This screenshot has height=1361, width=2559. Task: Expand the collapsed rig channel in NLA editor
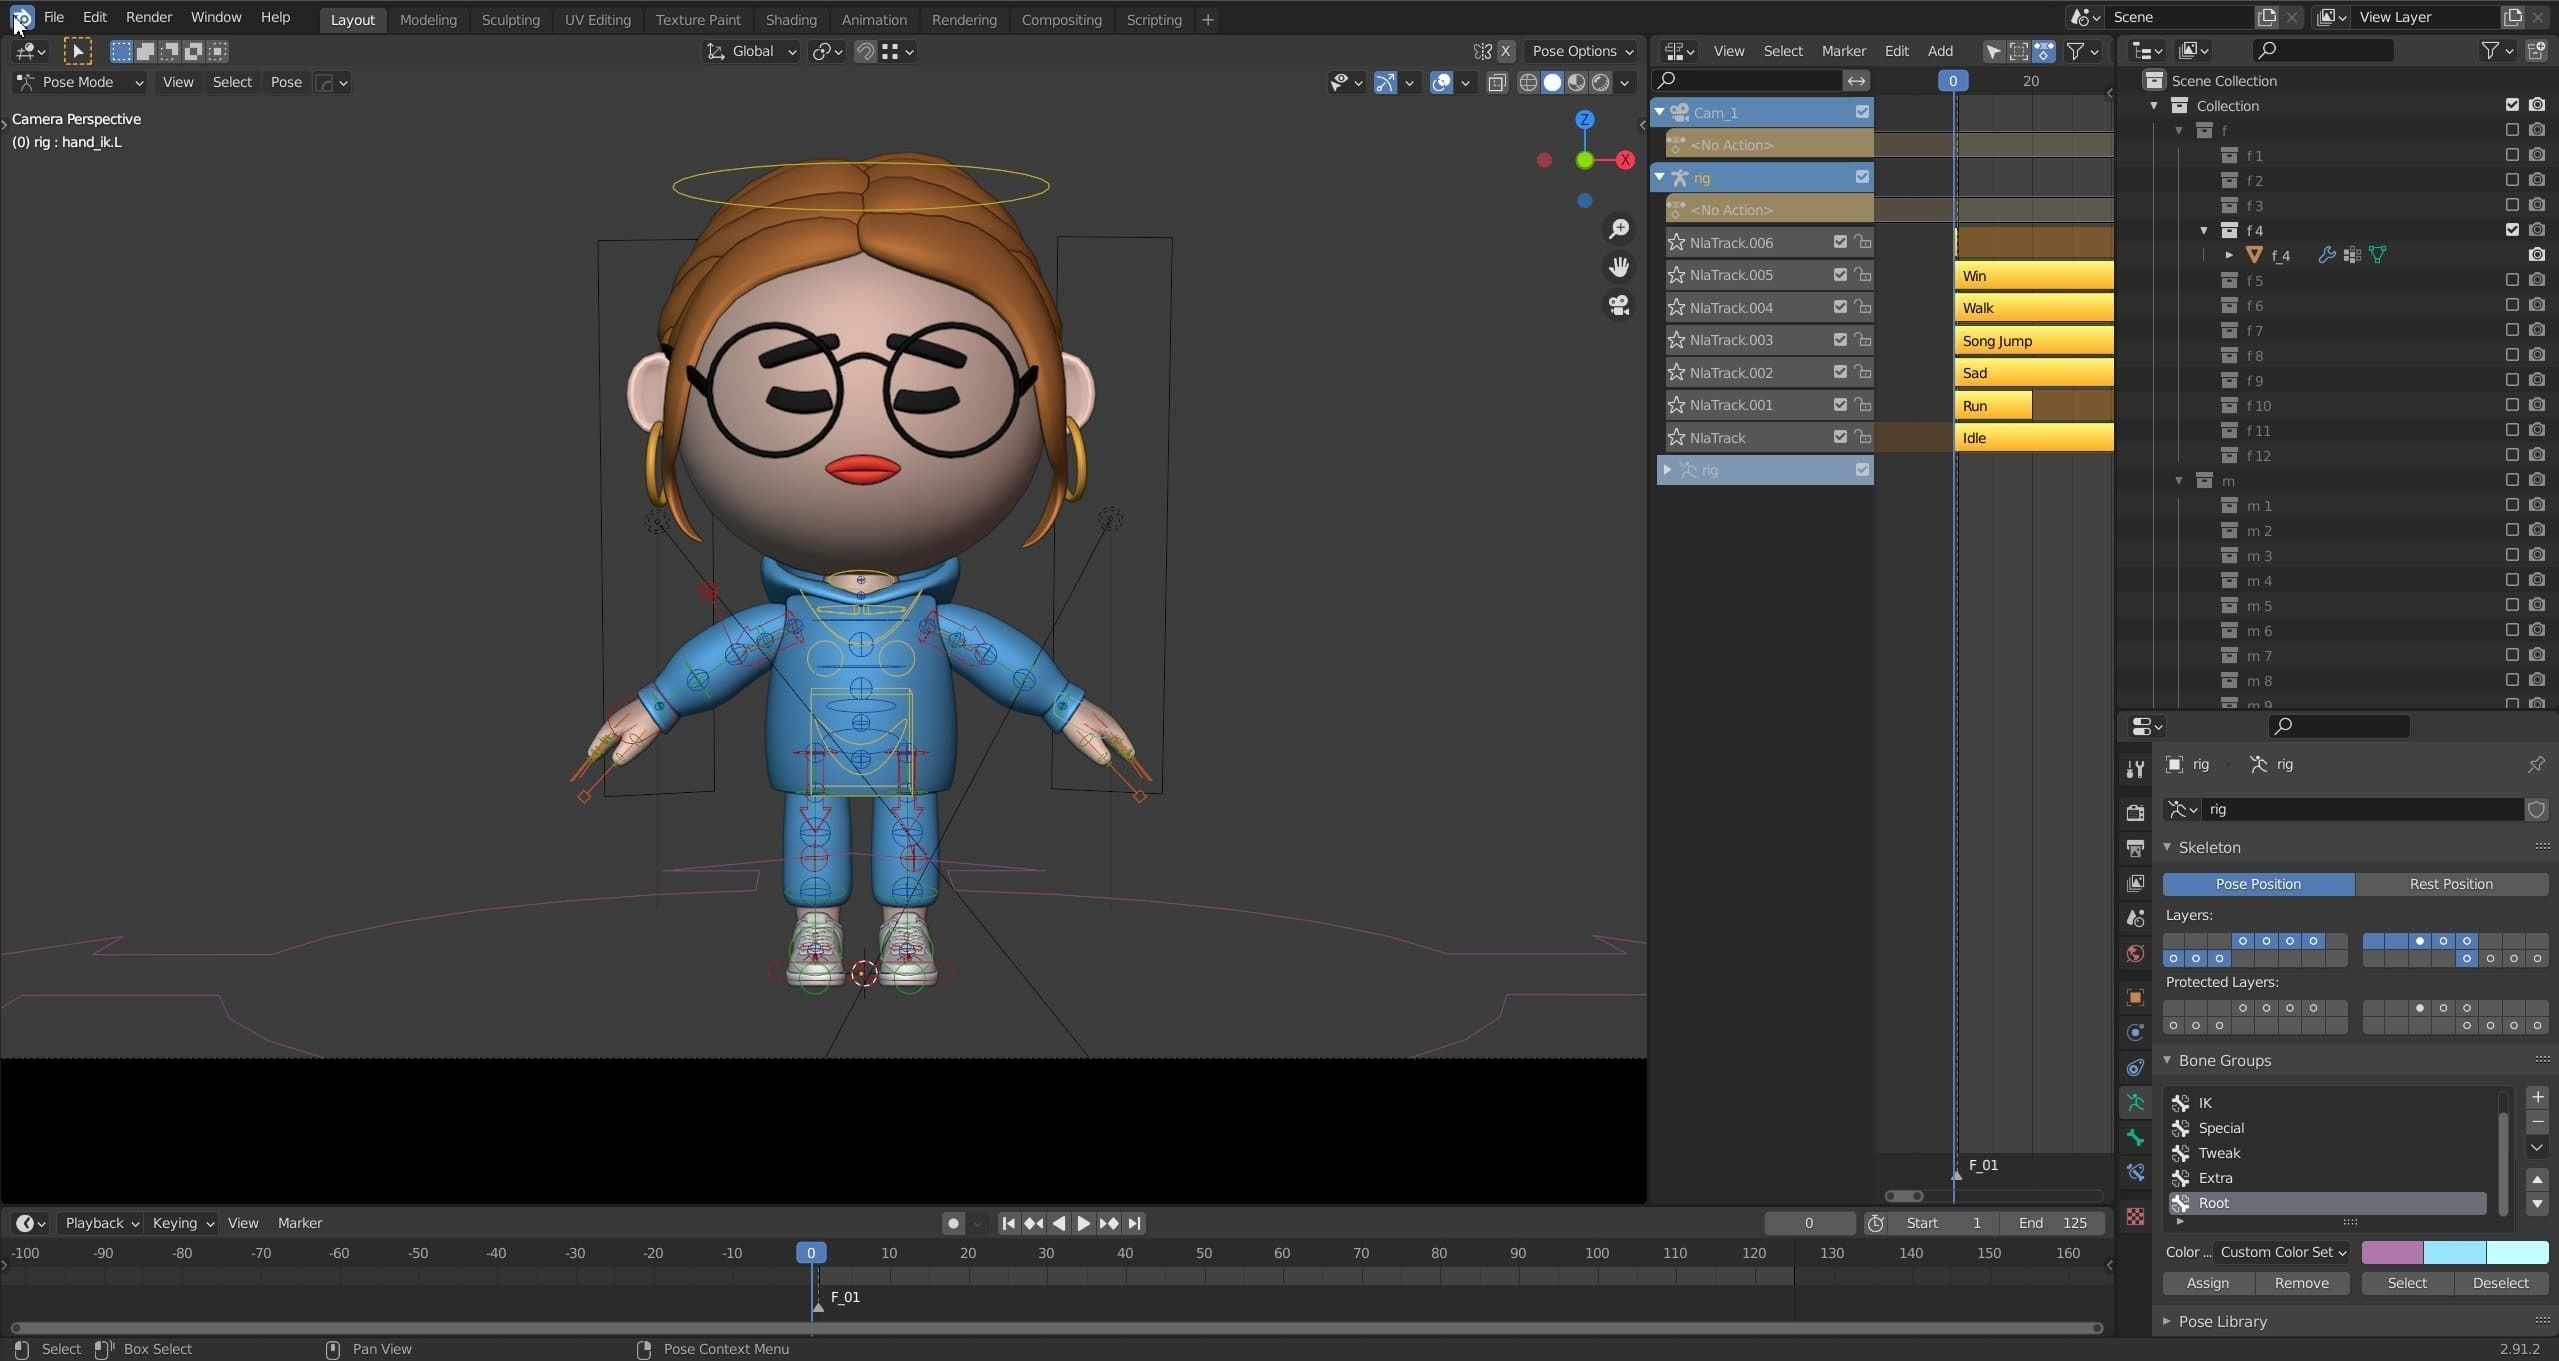point(1667,469)
